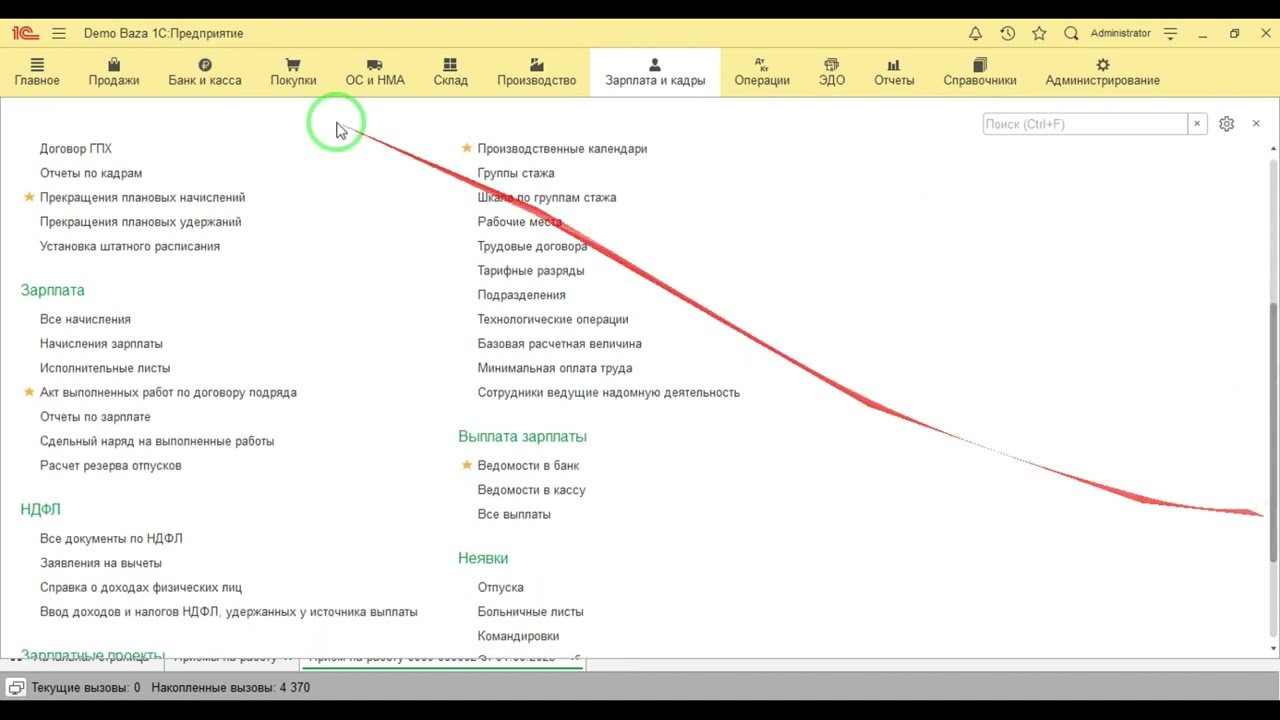Click the notifications bell icon

point(975,33)
